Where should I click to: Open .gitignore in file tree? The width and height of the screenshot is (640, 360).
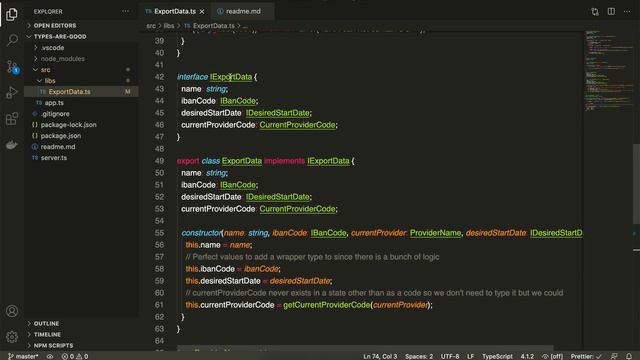81,114
